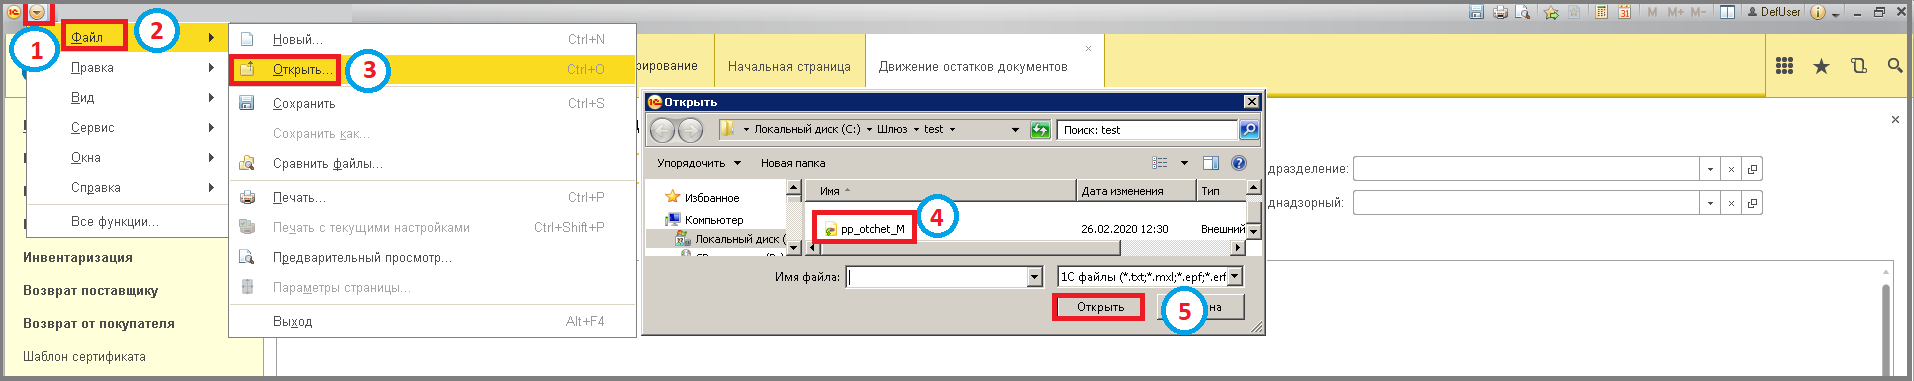
Task: Choose Сохранить in File submenu
Action: pyautogui.click(x=433, y=104)
